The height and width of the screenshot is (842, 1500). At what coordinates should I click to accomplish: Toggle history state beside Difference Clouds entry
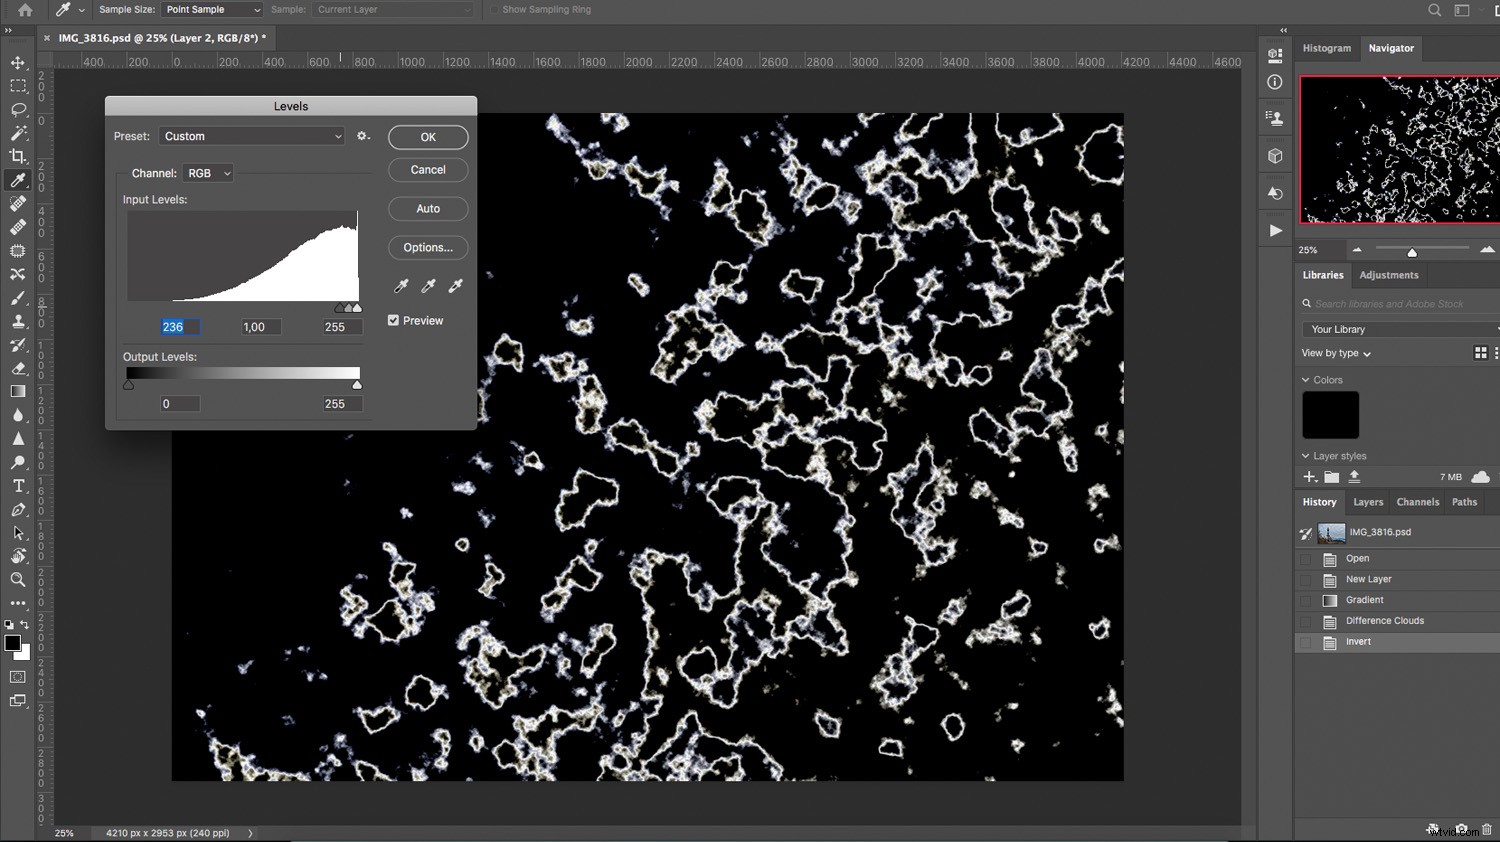tap(1307, 621)
